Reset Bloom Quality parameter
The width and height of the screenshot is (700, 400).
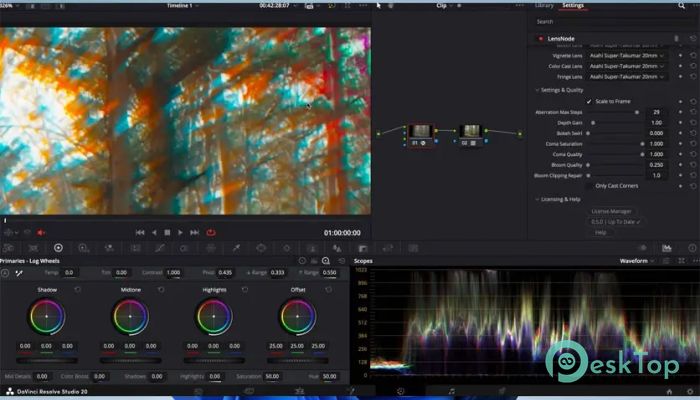coord(692,165)
